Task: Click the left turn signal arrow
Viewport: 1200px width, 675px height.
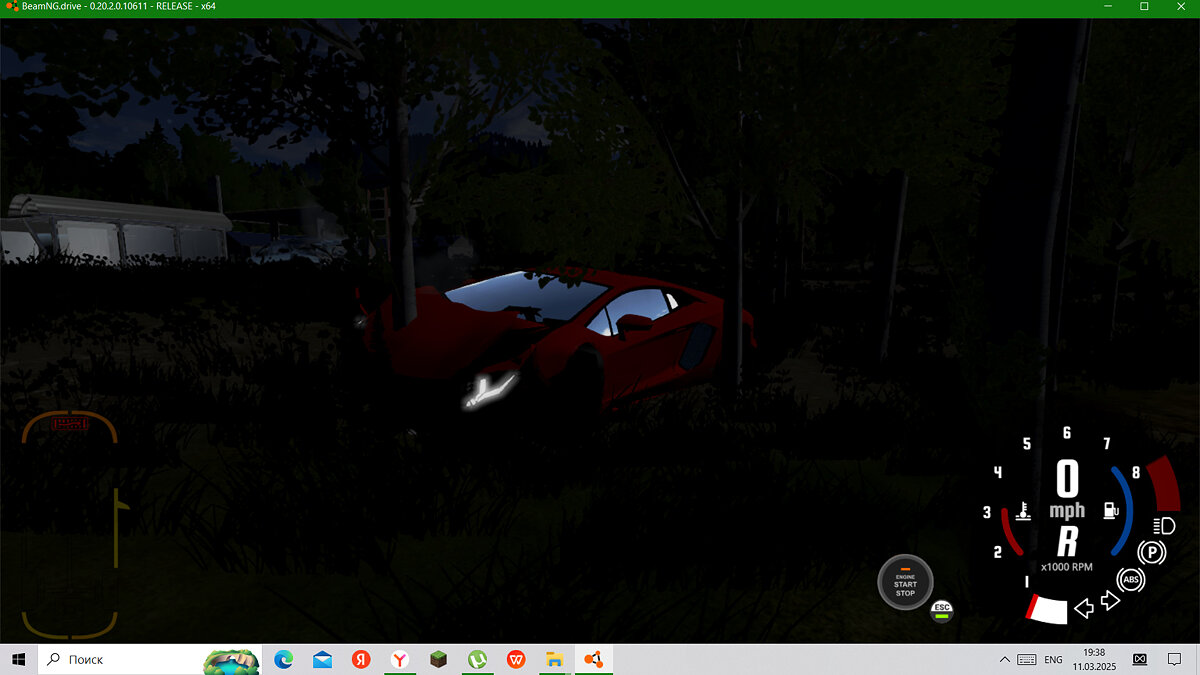Action: click(1083, 607)
